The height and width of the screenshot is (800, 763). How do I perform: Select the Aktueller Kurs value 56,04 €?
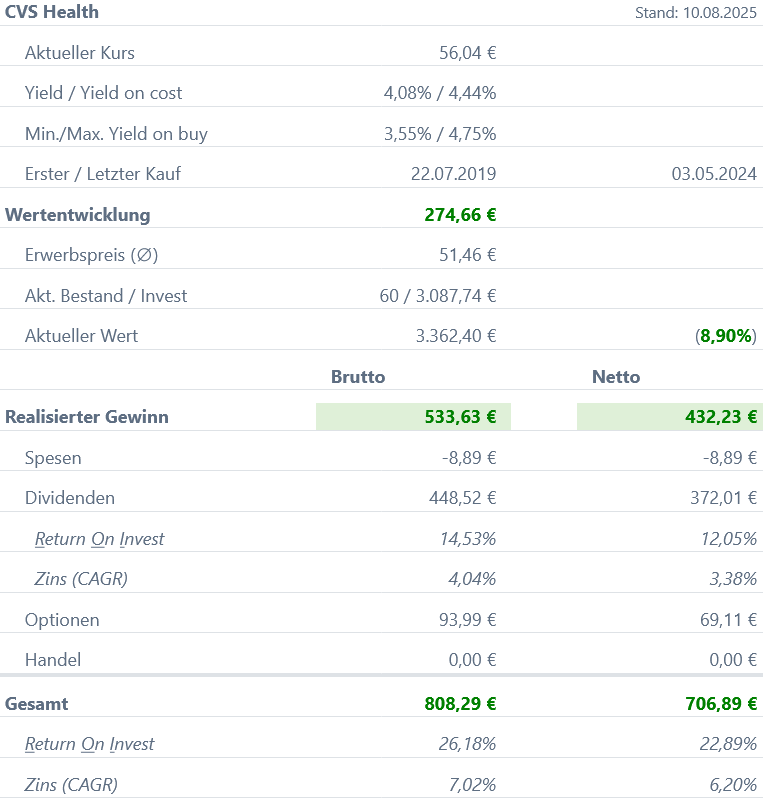point(467,53)
